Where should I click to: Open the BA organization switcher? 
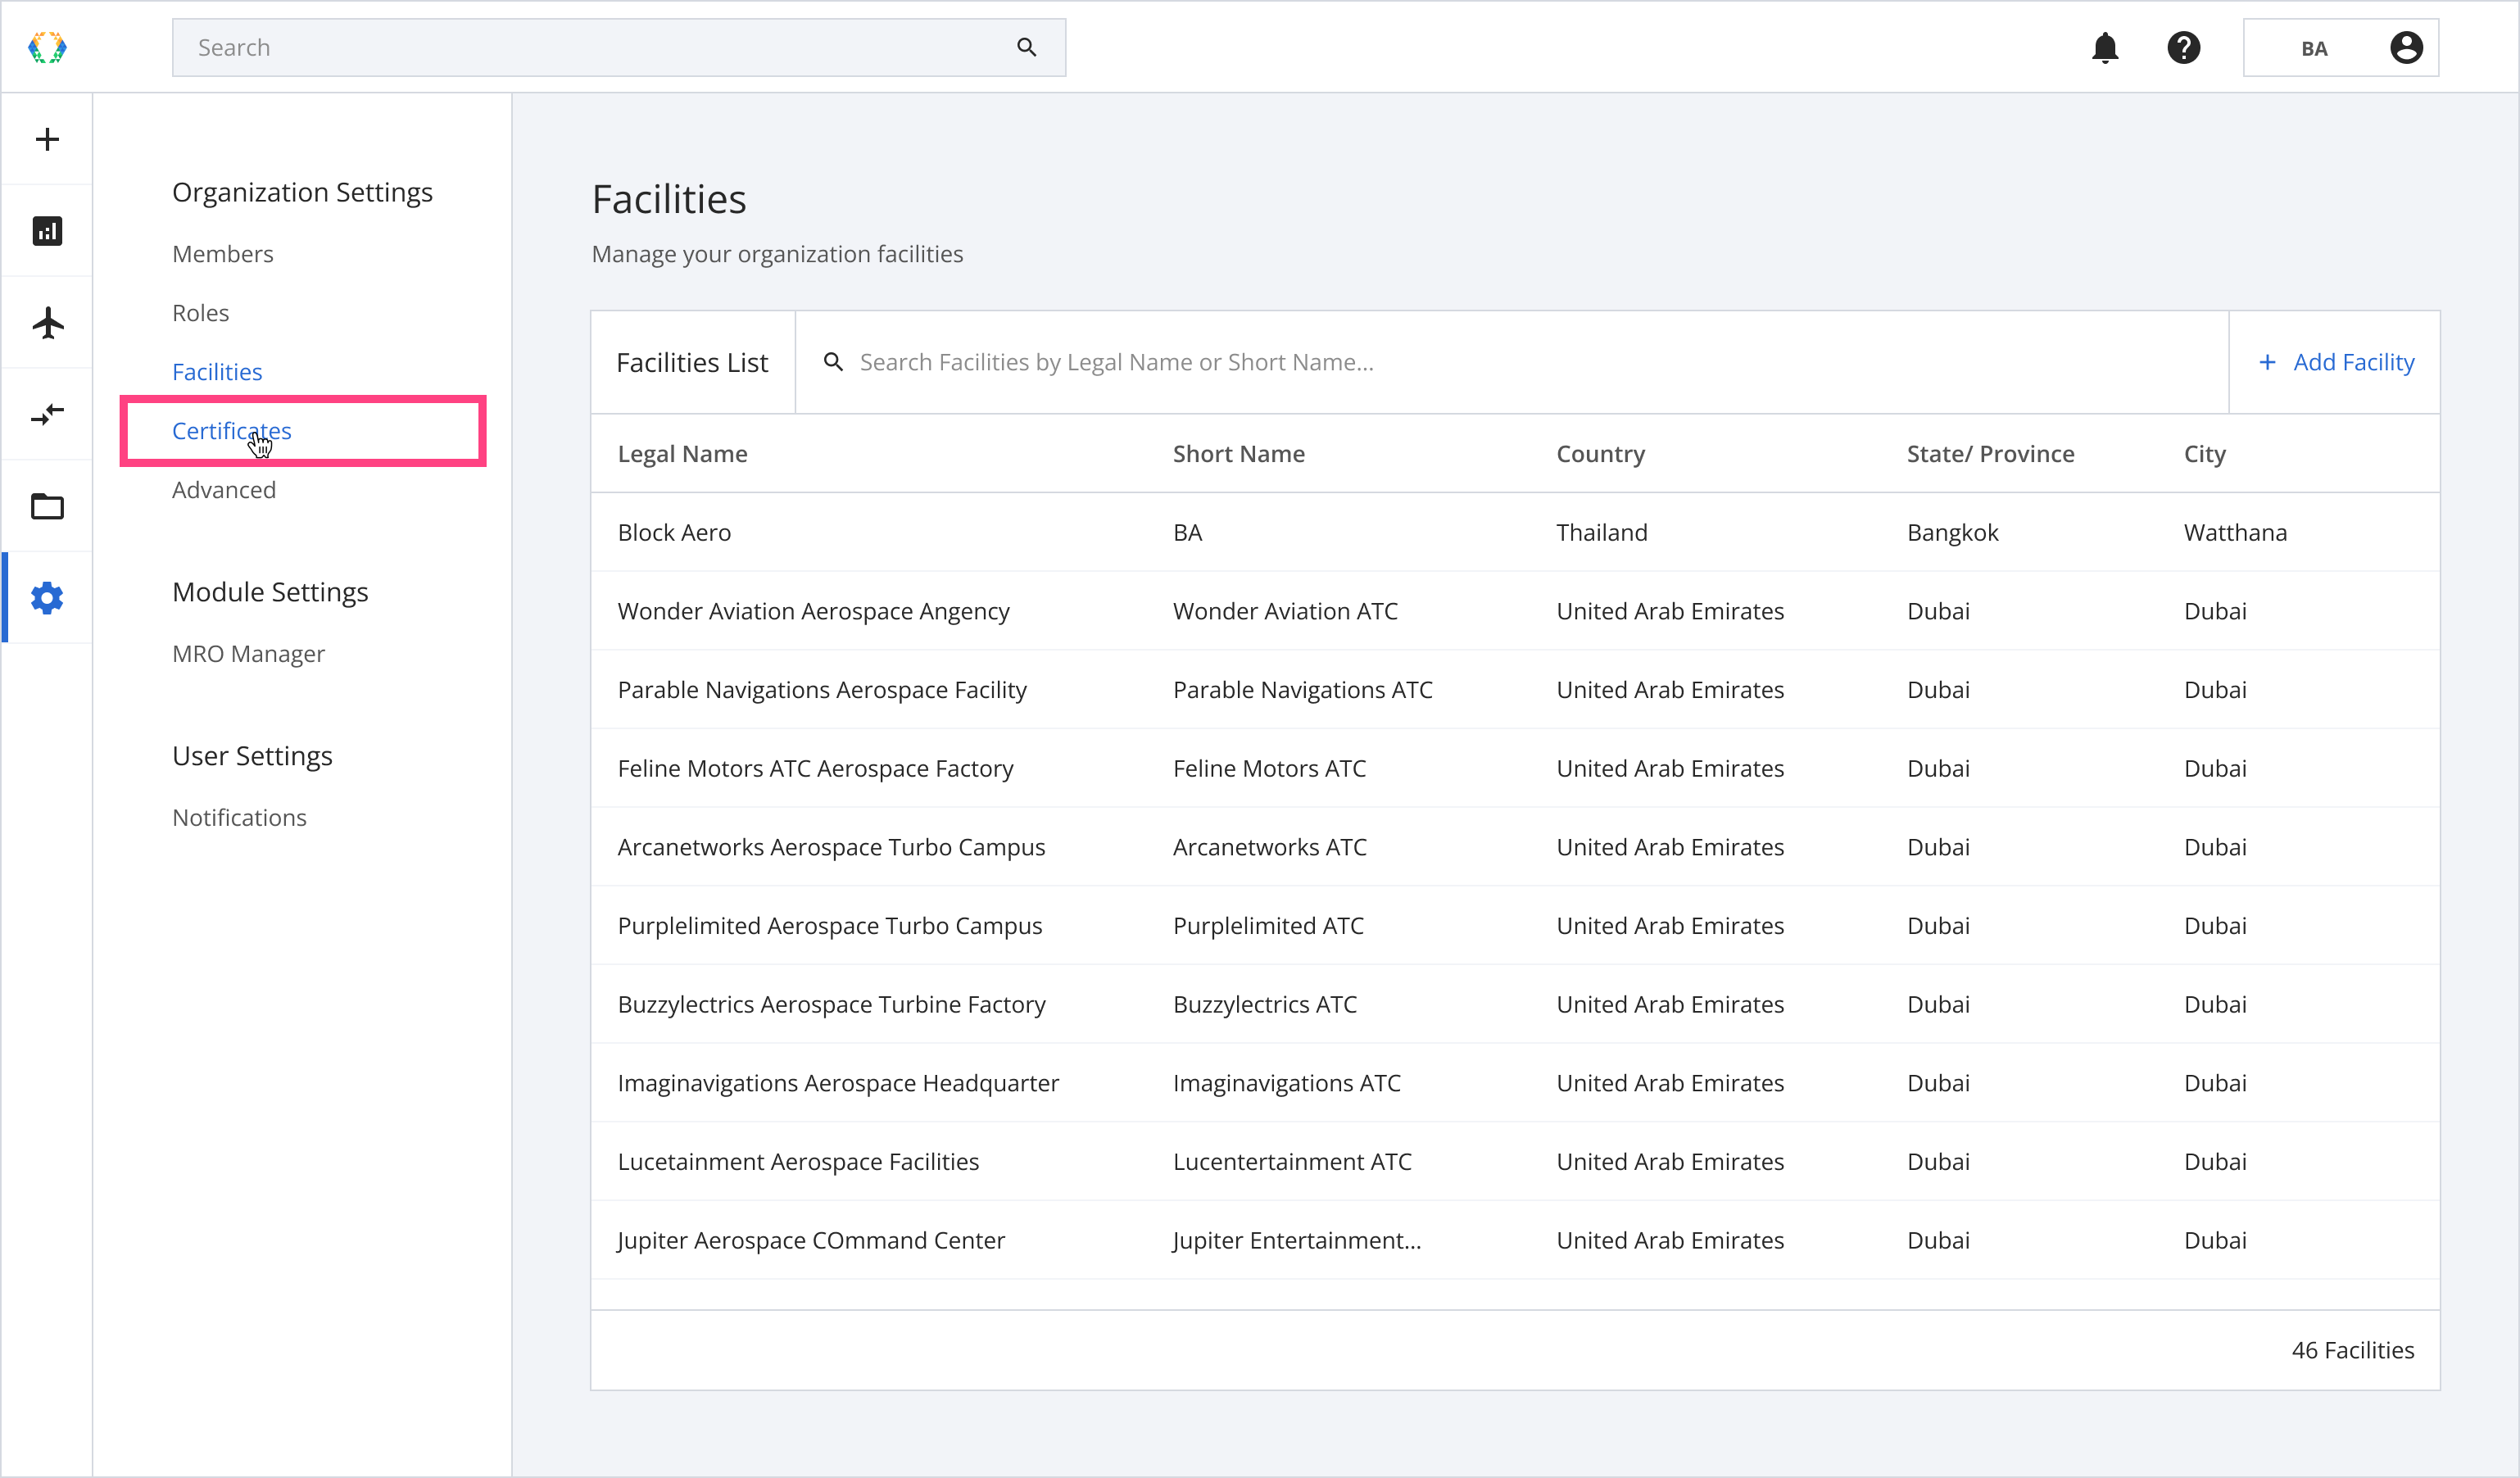pos(2340,48)
